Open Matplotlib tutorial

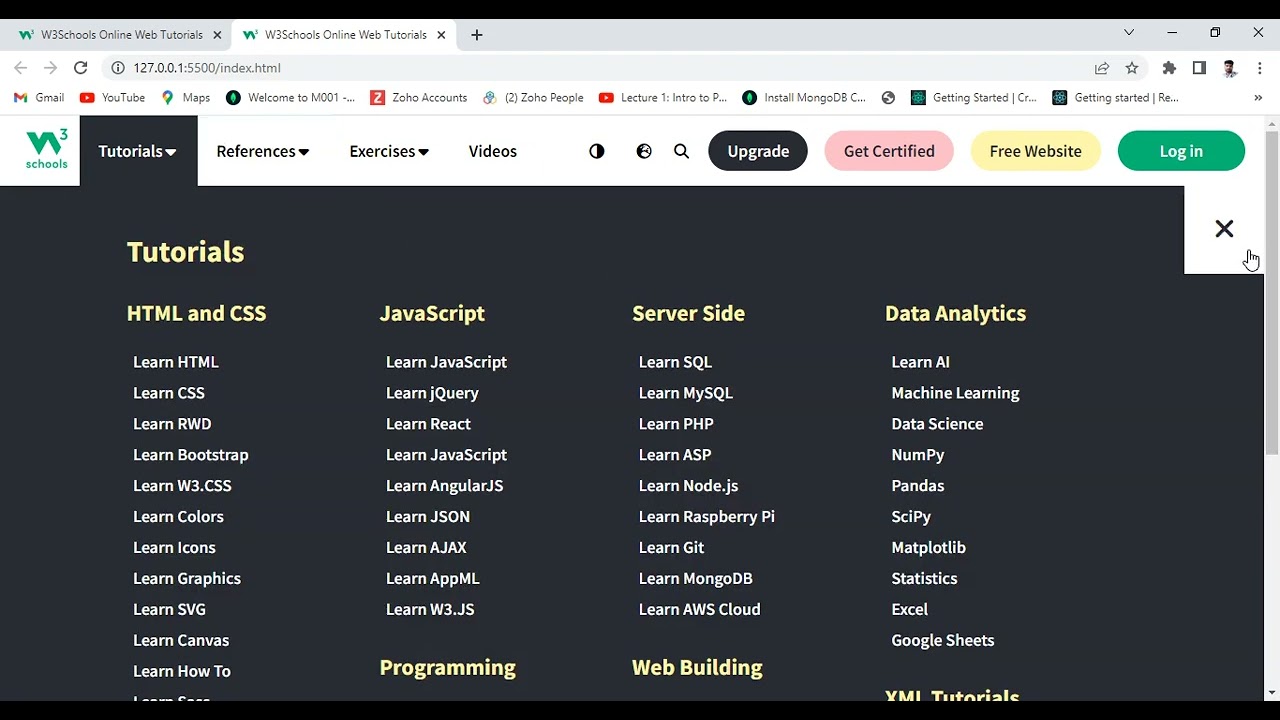pos(929,548)
